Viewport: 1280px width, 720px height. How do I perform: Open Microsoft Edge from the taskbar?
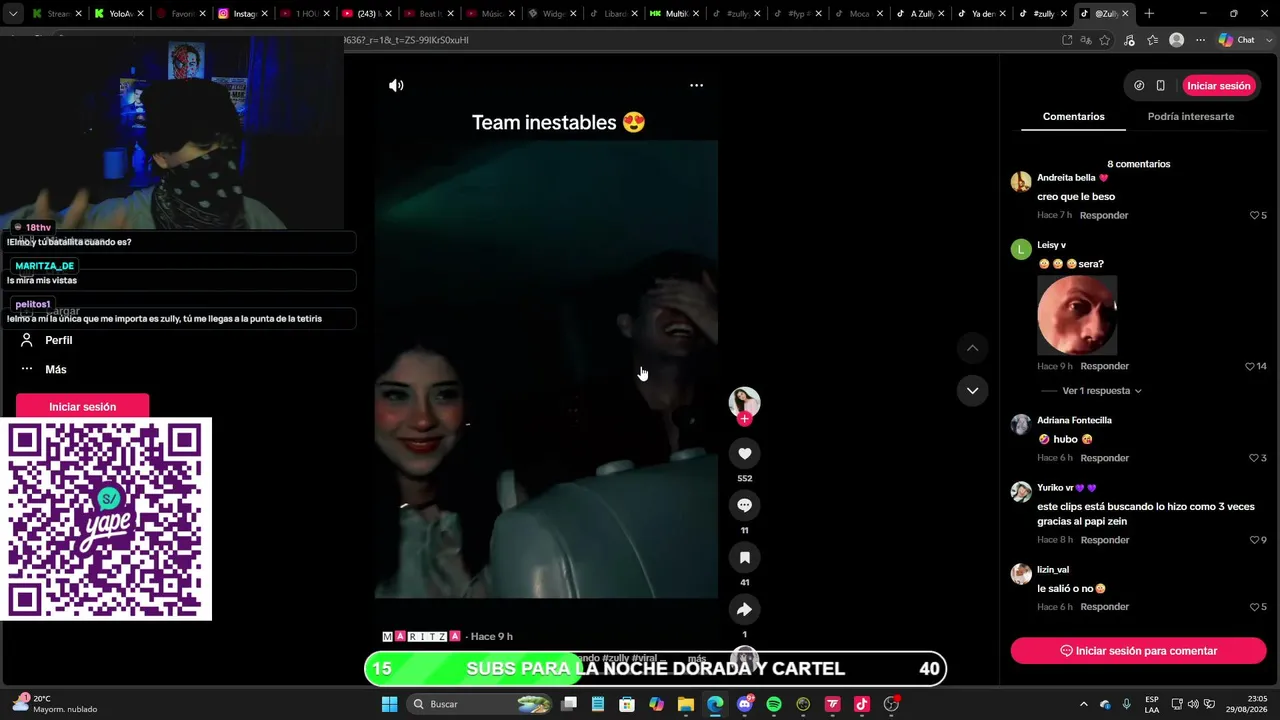coord(715,705)
